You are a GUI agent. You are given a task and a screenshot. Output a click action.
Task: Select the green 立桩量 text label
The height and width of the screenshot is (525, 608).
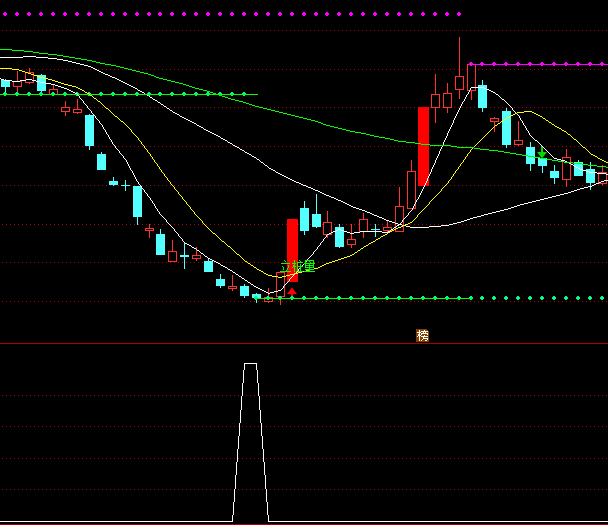[298, 267]
